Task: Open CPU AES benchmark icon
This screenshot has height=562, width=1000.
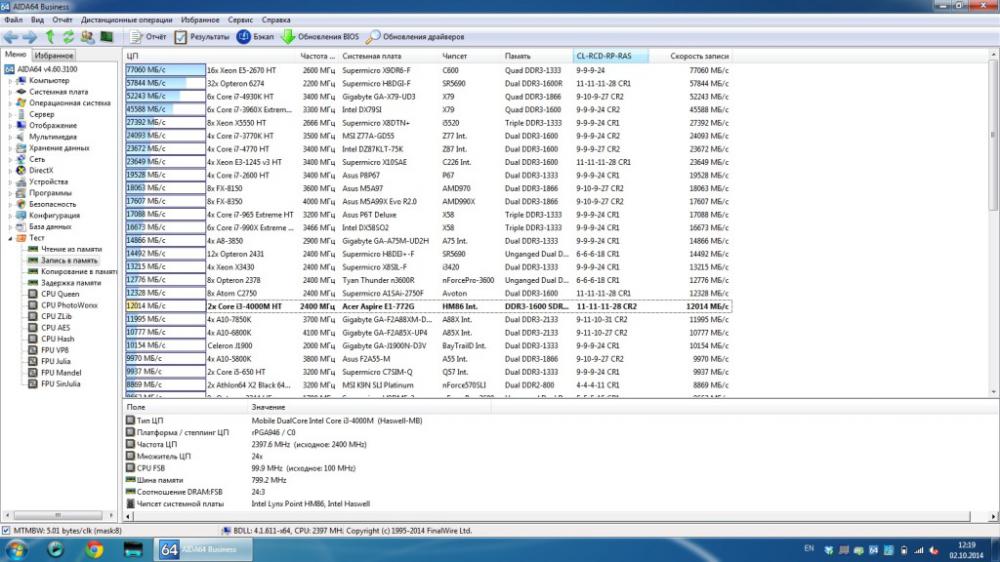Action: pyautogui.click(x=33, y=328)
